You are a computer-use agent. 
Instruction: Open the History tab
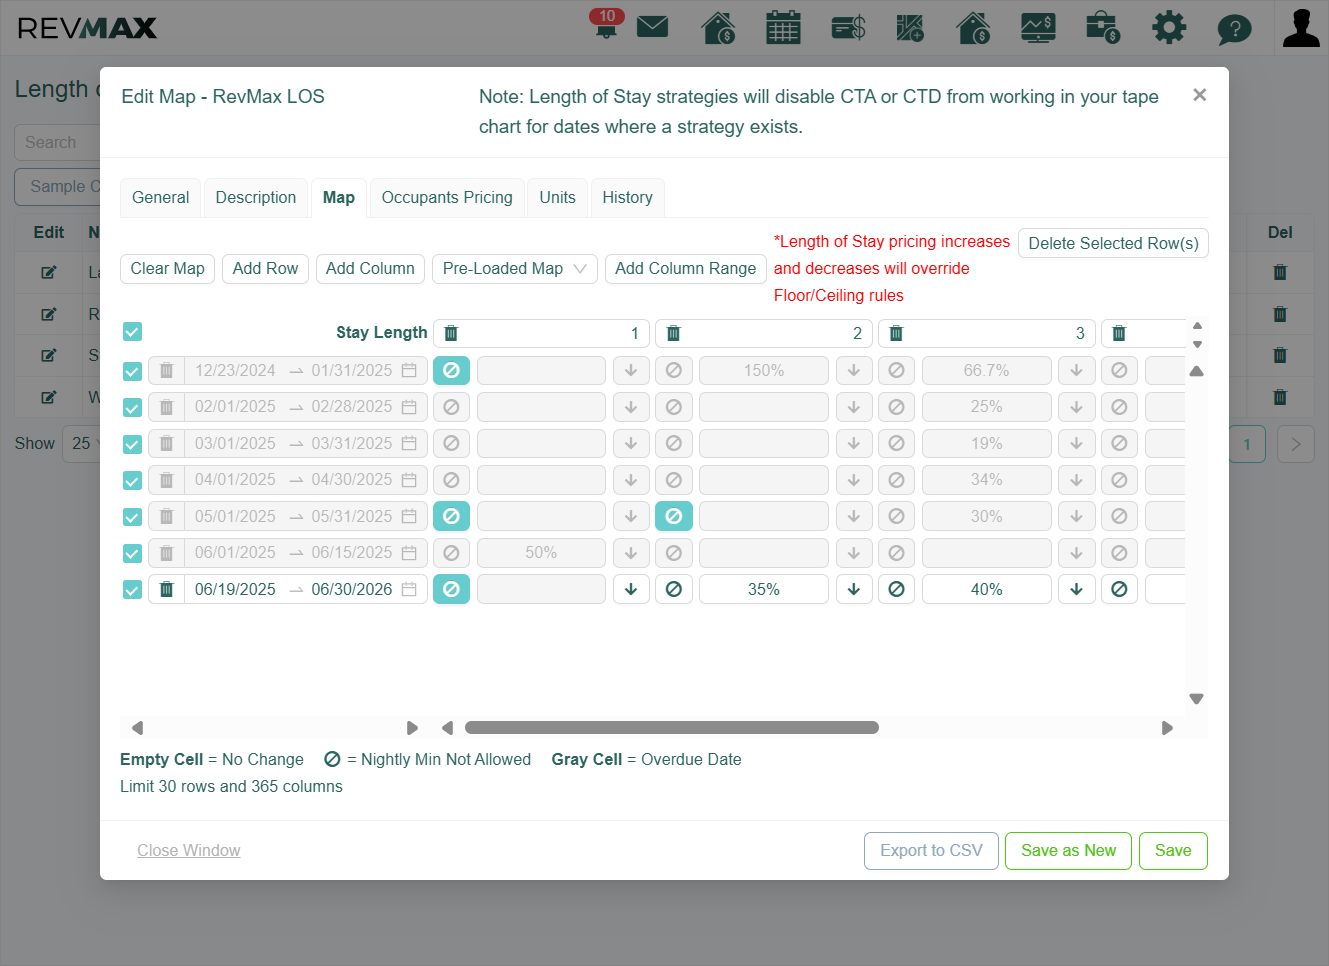627,198
